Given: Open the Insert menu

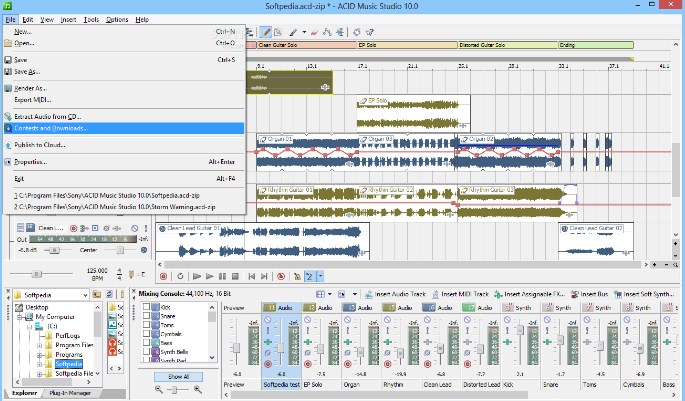Looking at the screenshot, I should [x=68, y=20].
